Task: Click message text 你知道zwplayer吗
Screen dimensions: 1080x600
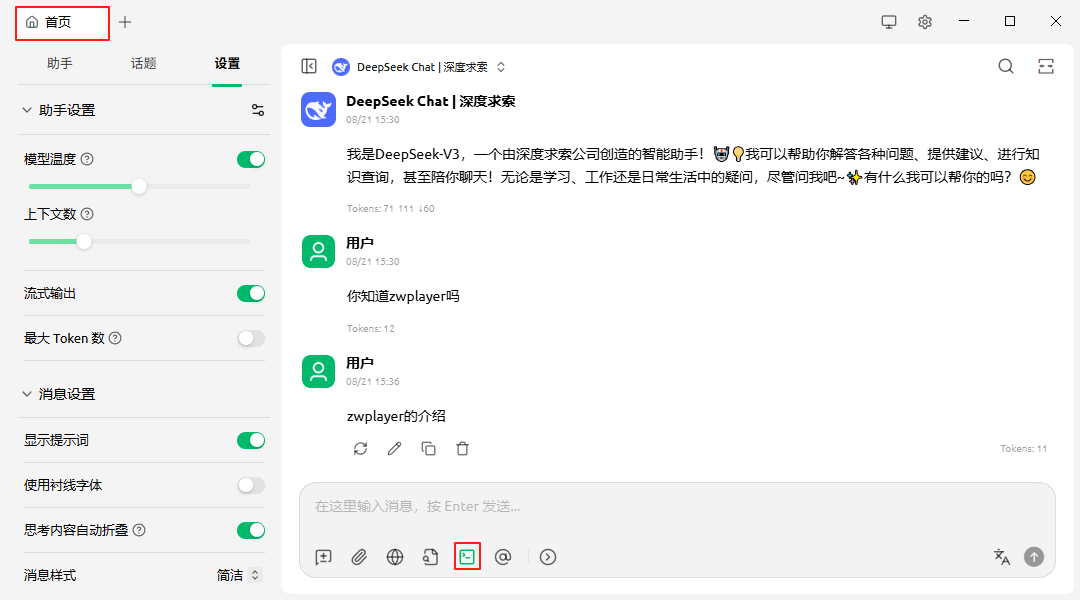Action: 403,297
